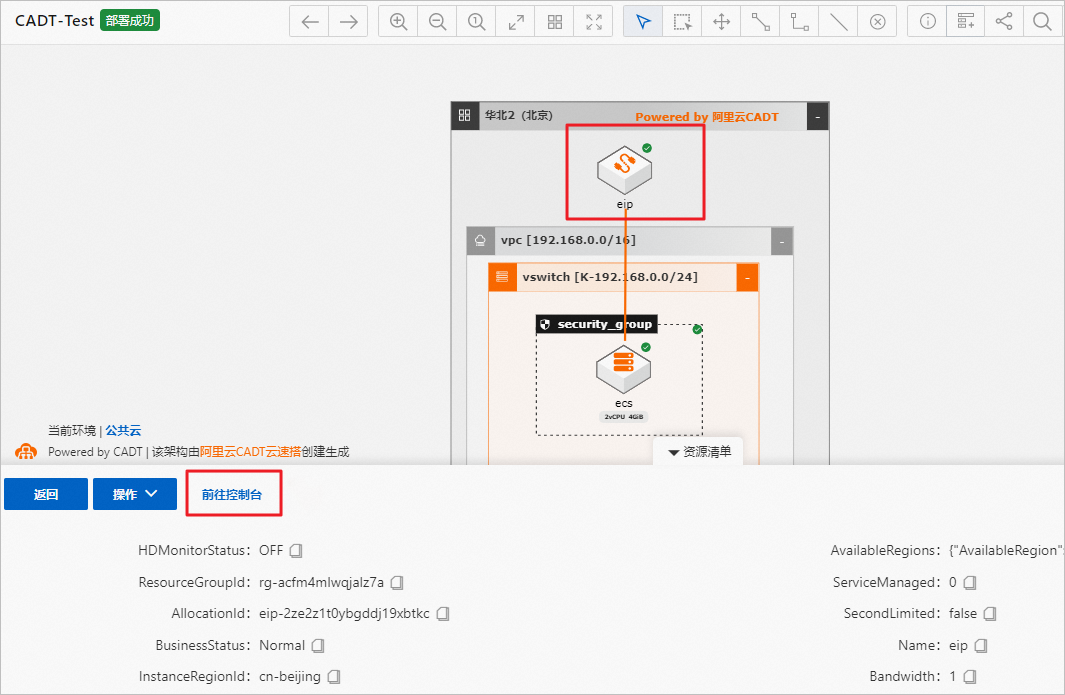Click the eip-2ze2z1t0ybgddj19xbtkc value
The image size is (1065, 695).
[344, 613]
